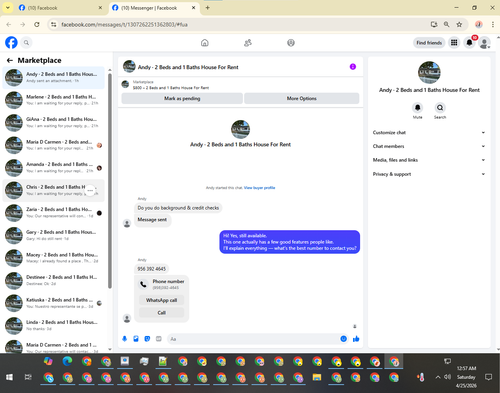Open the Destinee conversation in the list
This screenshot has height=393, width=500.
pyautogui.click(x=54, y=280)
